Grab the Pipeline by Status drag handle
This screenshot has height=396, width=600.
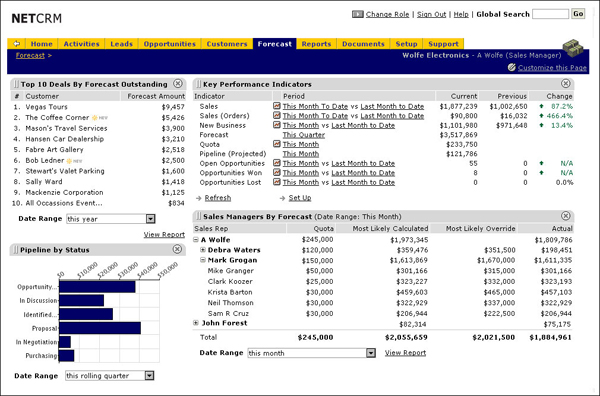pyautogui.click(x=16, y=249)
